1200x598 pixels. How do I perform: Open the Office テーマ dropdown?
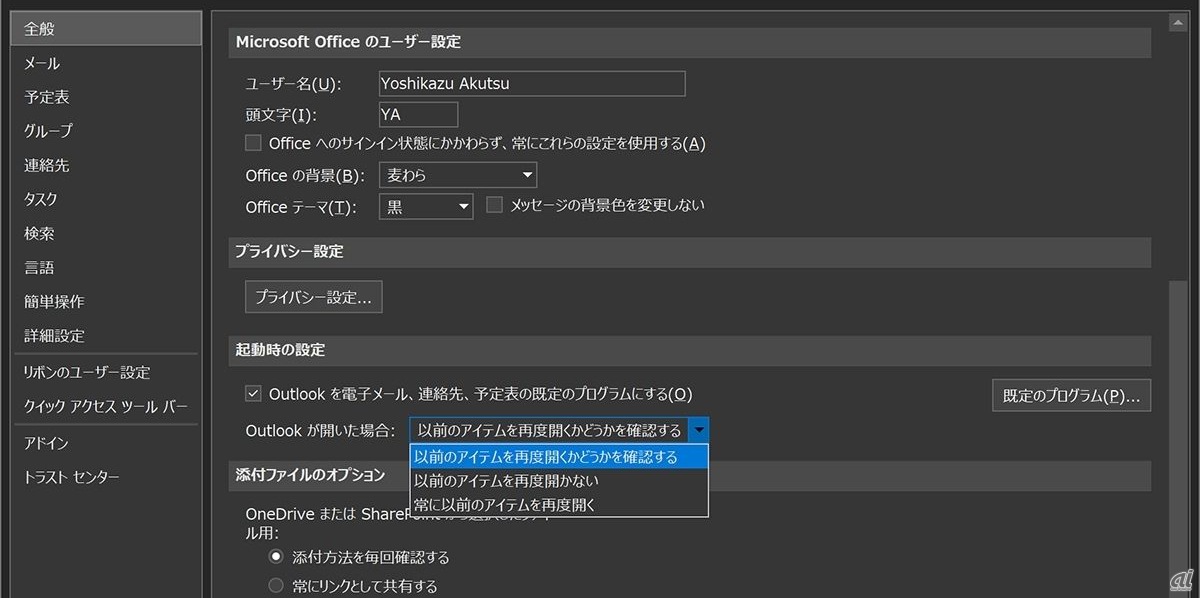426,207
